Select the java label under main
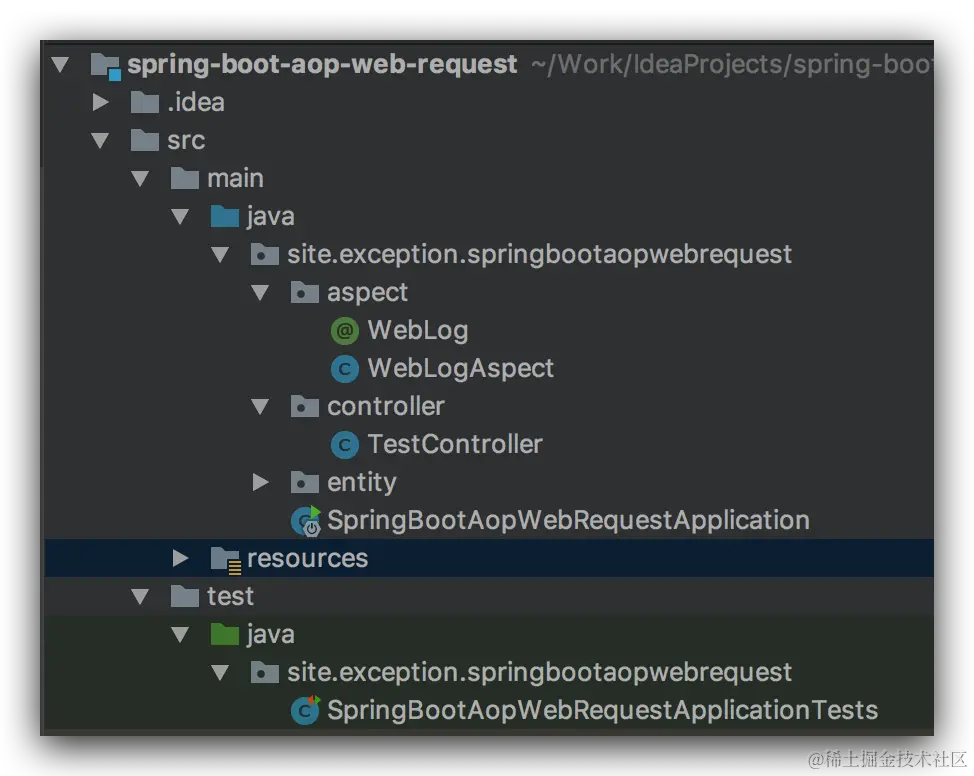The image size is (974, 776). pyautogui.click(x=270, y=217)
